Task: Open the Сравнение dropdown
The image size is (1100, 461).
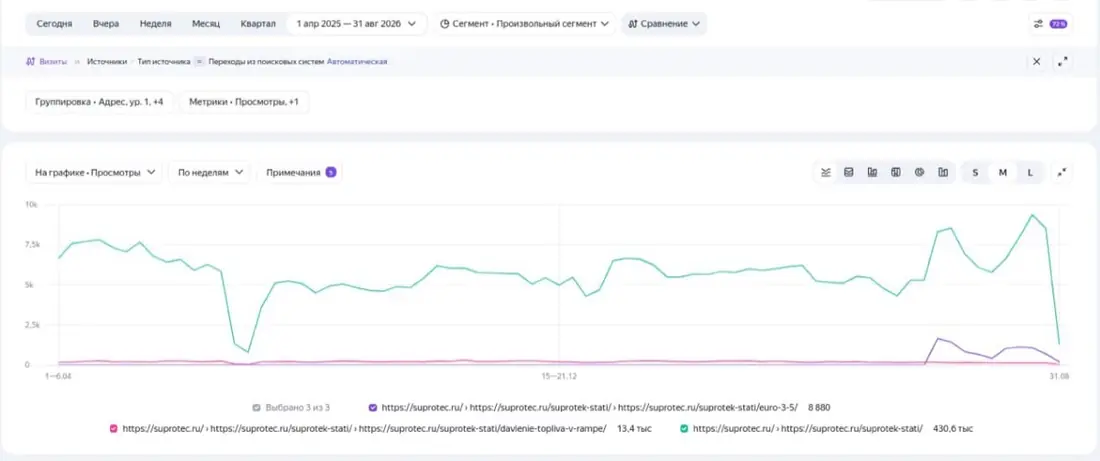Action: click(x=664, y=24)
